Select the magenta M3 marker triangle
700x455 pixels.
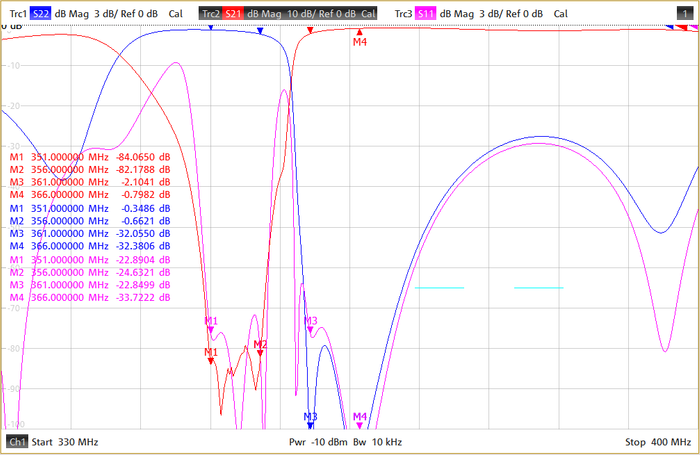pos(310,332)
